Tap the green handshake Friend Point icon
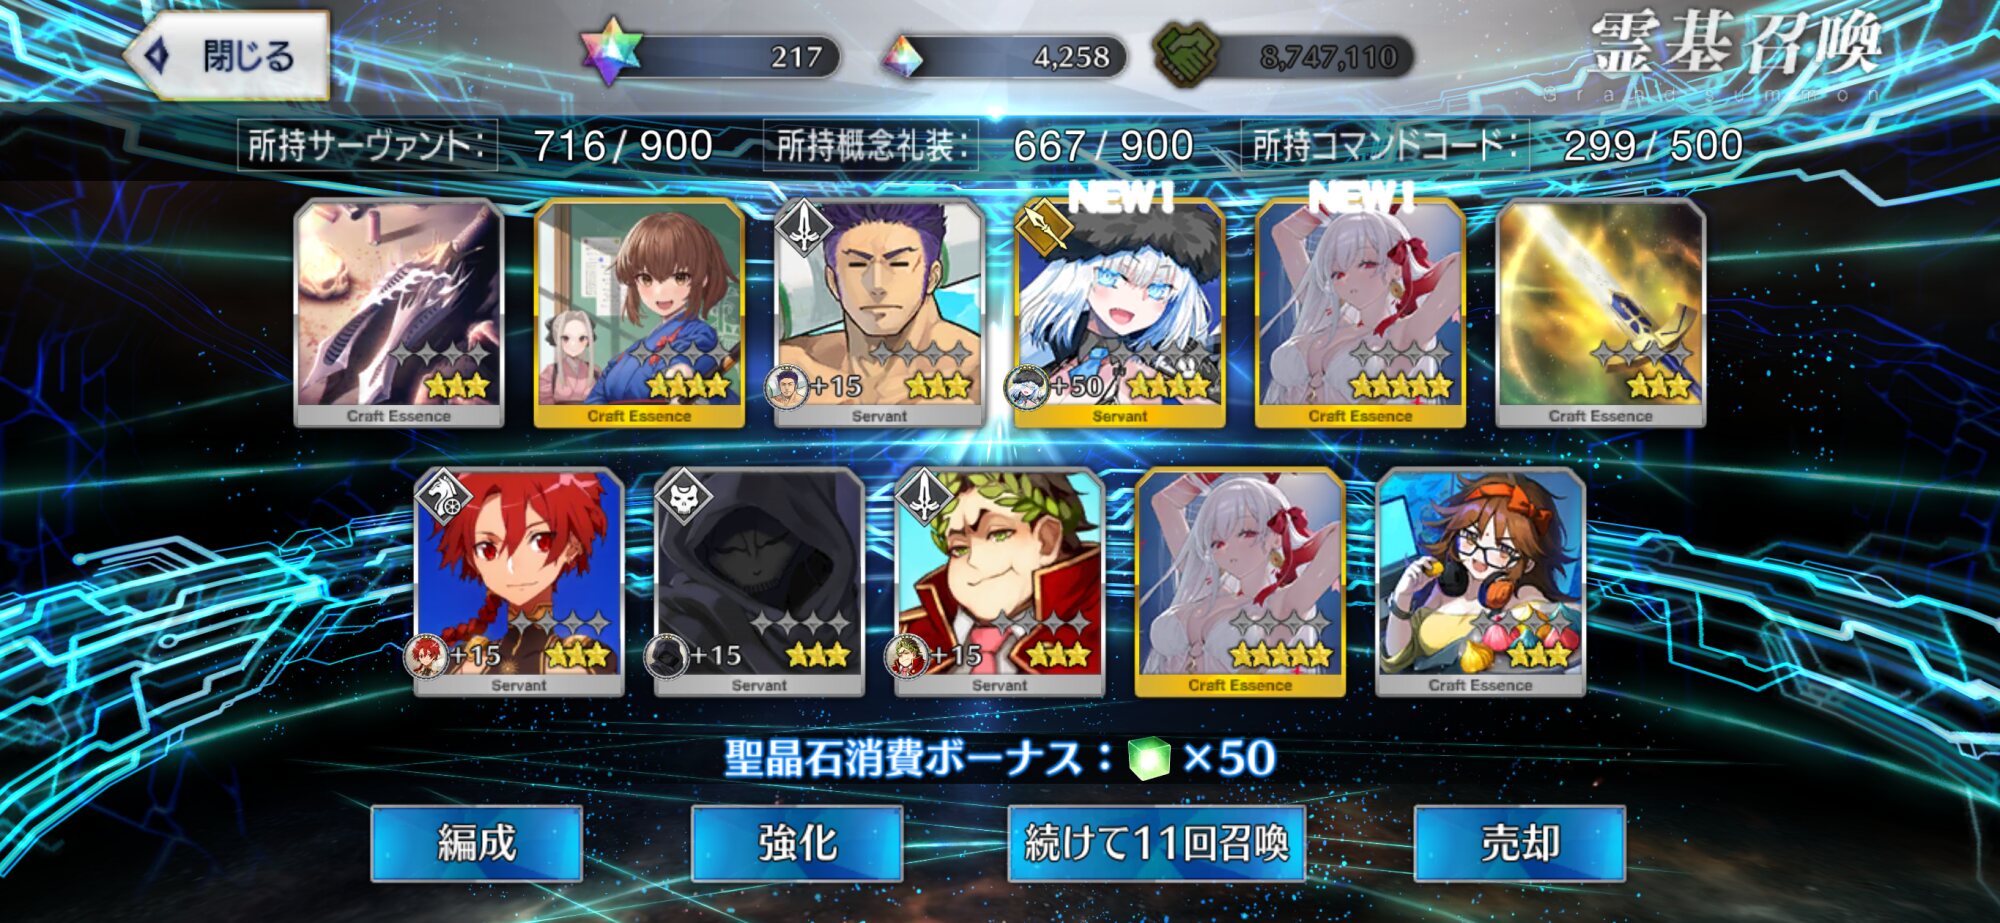 point(1186,54)
